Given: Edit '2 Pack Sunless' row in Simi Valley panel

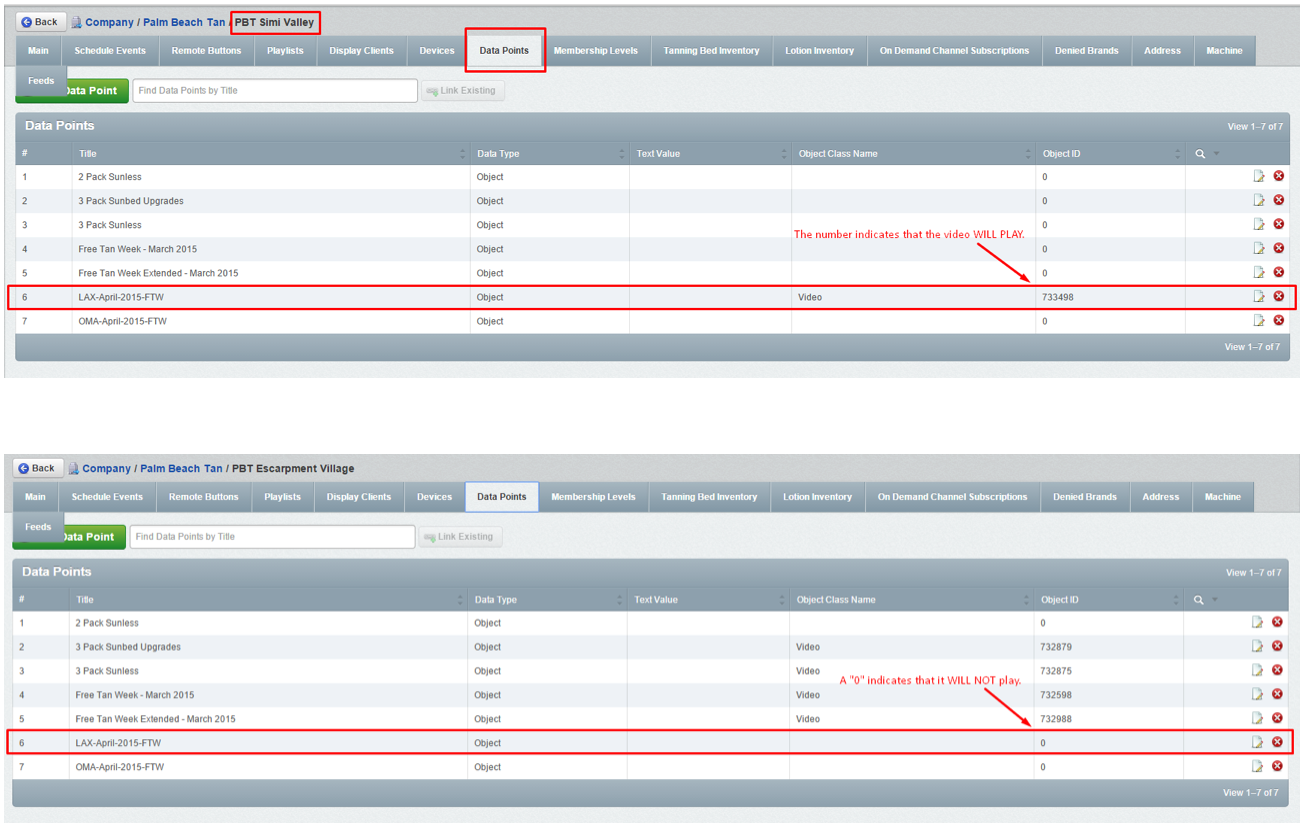Looking at the screenshot, I should click(1259, 176).
